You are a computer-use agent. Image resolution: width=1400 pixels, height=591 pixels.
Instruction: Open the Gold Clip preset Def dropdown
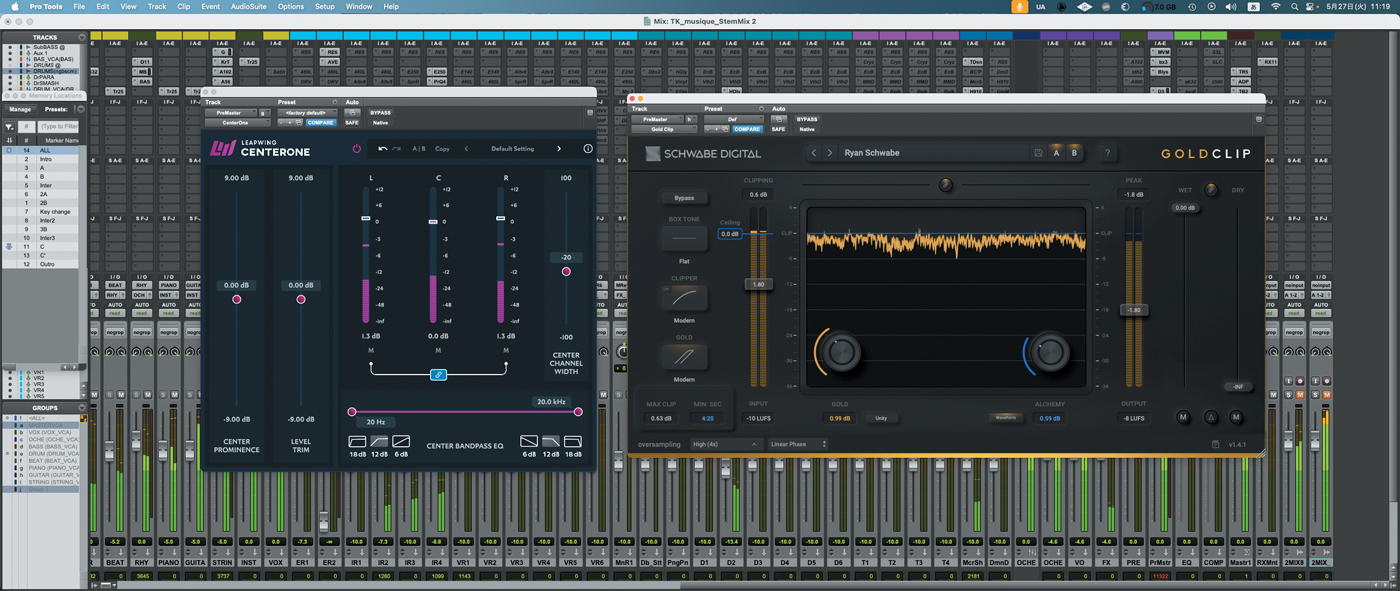[733, 119]
